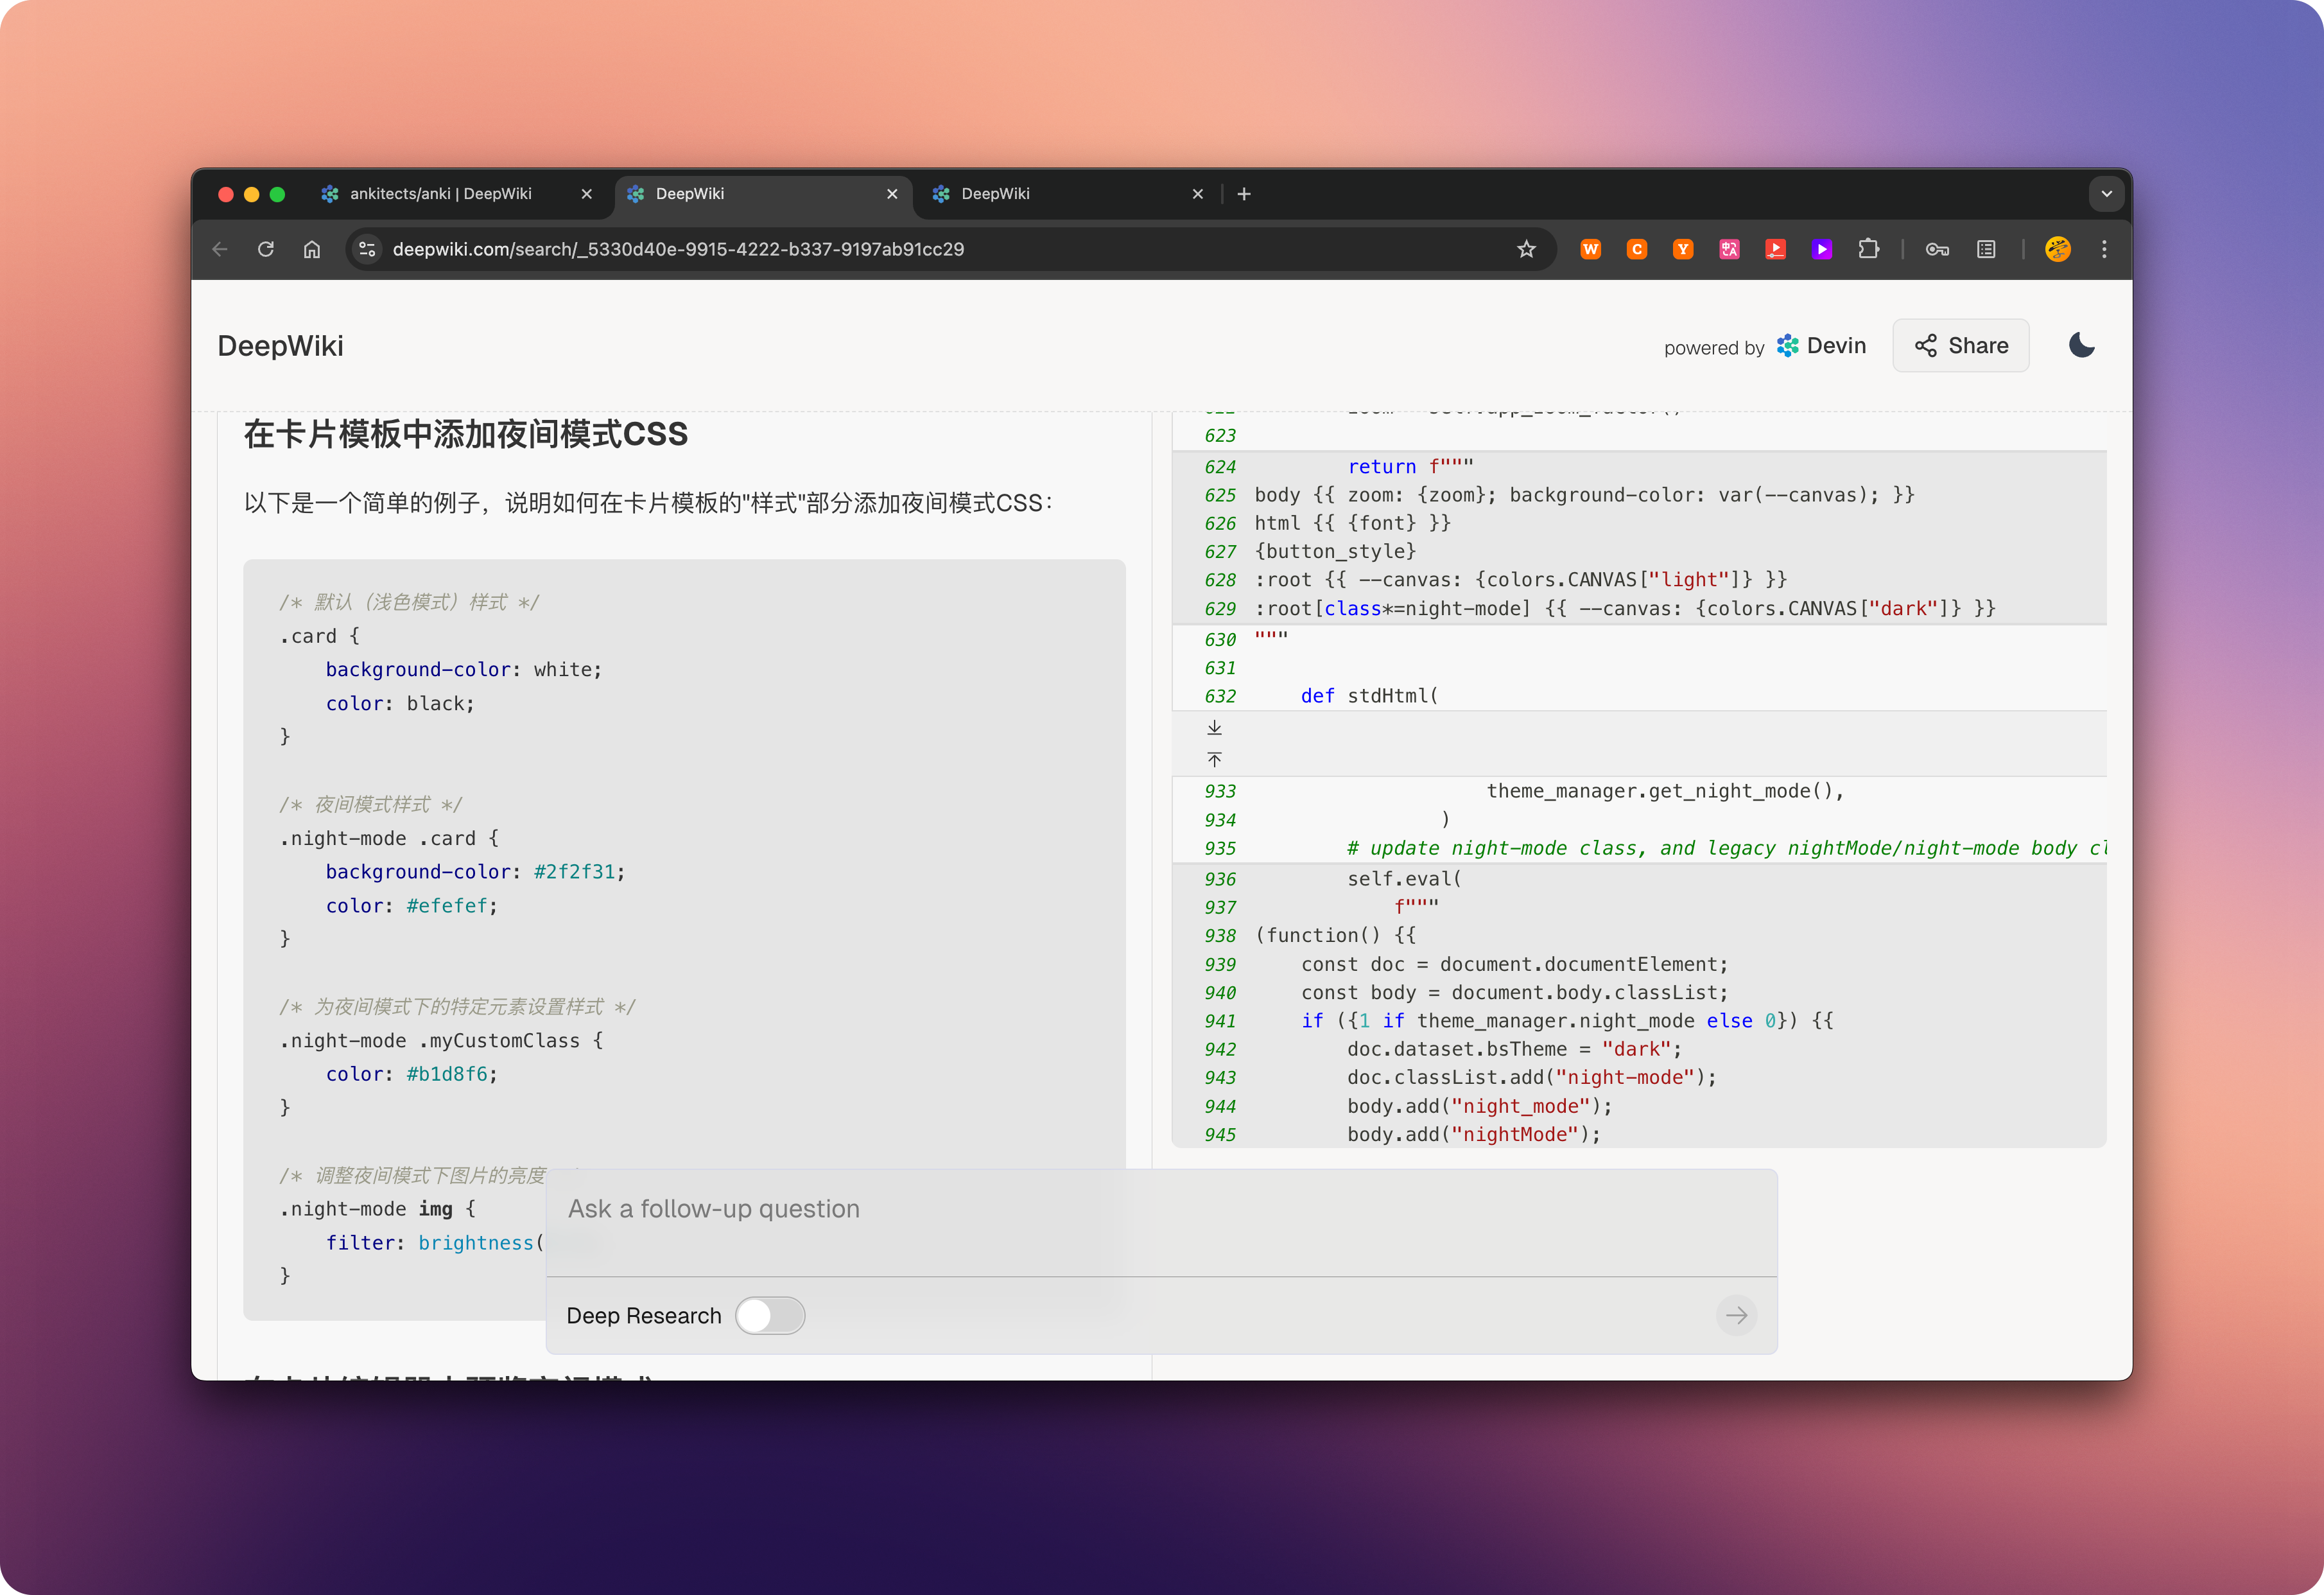Open the password manager key icon

1937,249
